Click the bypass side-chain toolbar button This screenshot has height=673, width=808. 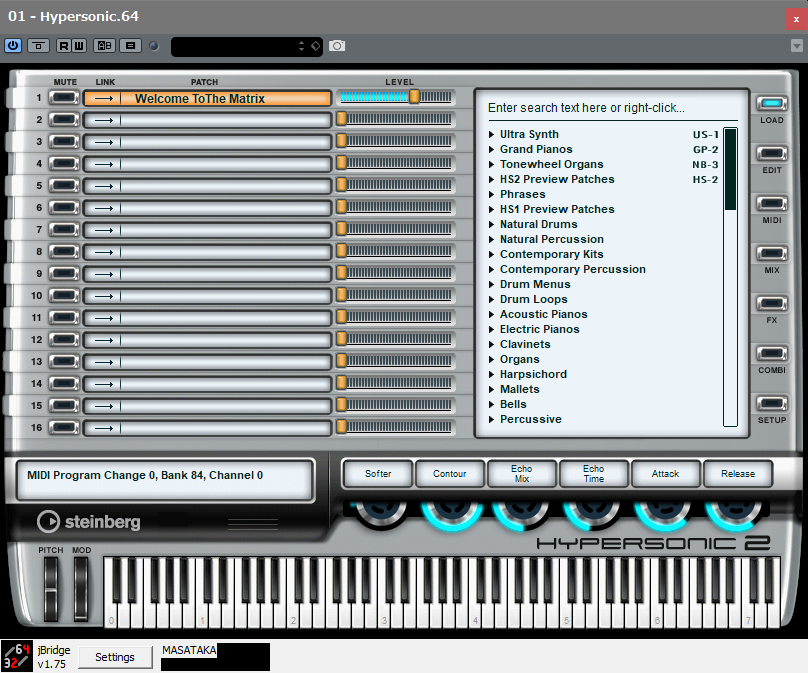38,46
